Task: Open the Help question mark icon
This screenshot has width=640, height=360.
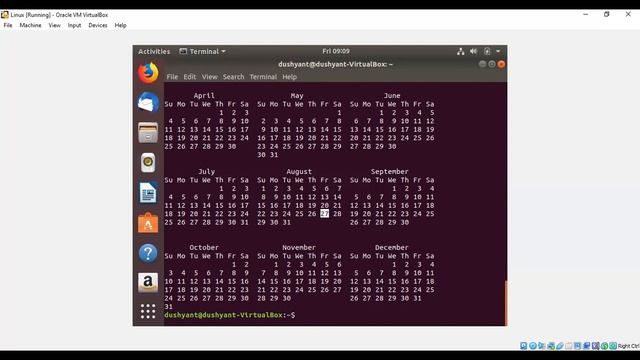Action: click(148, 253)
